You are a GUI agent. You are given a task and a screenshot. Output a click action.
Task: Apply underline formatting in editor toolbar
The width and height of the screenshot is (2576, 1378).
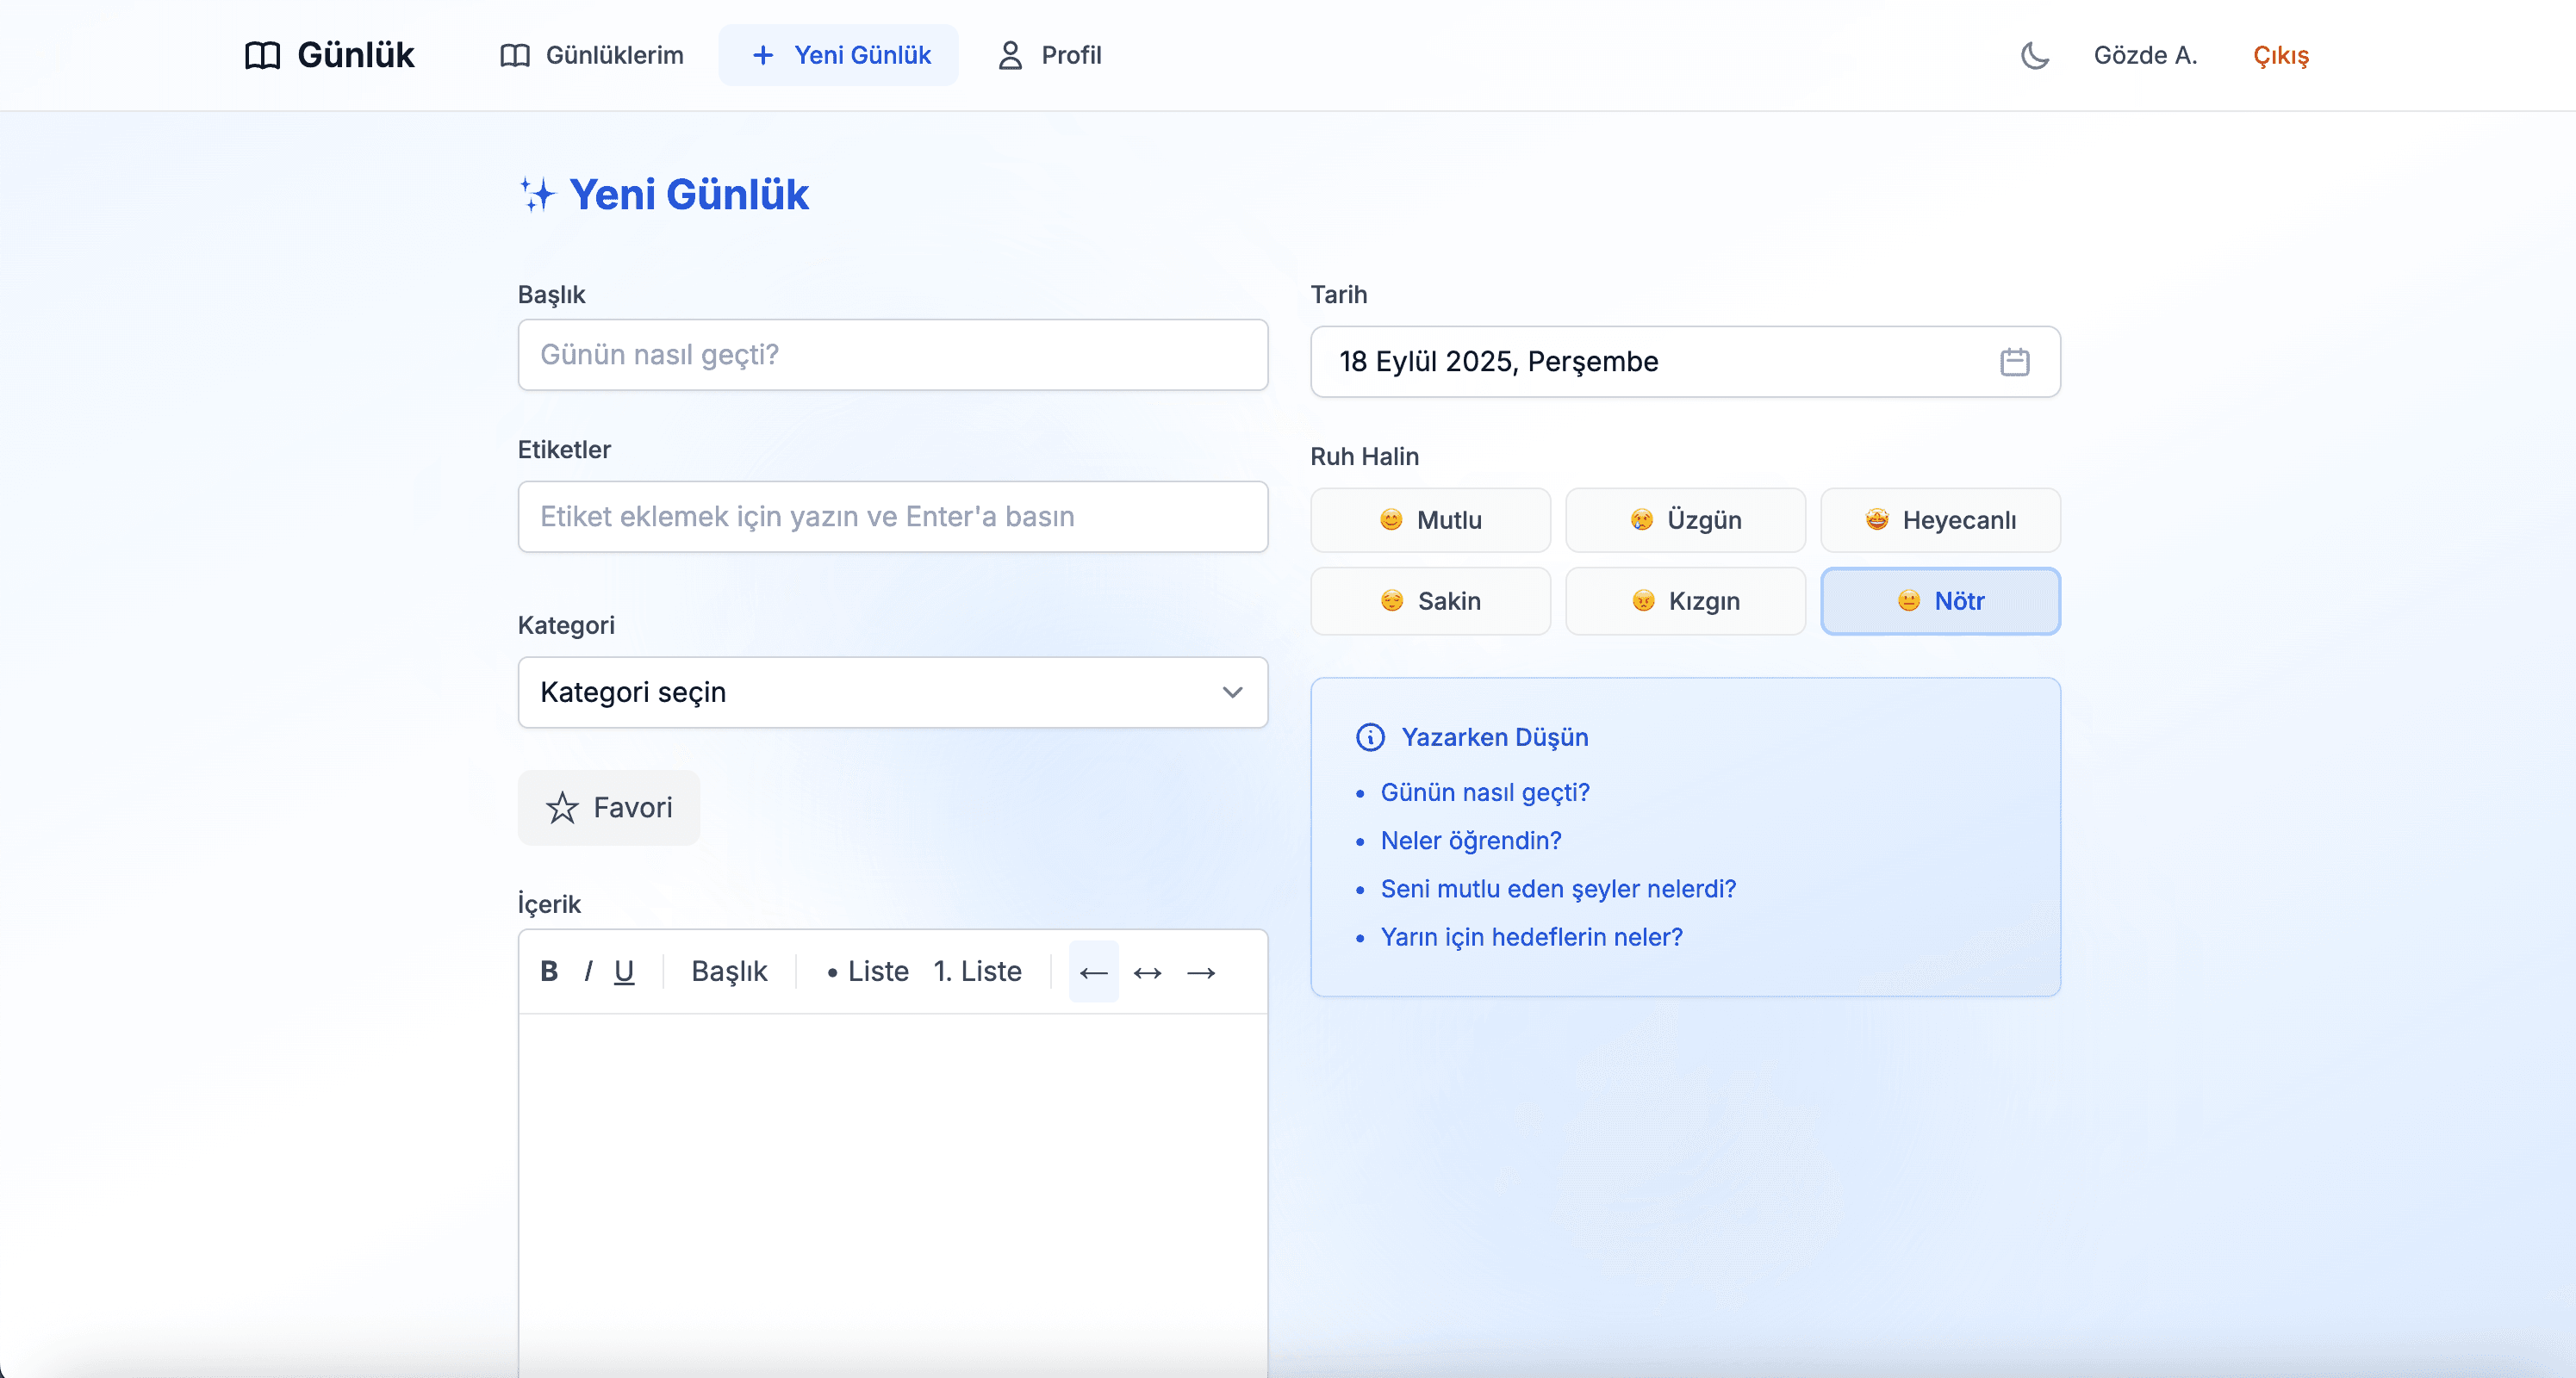click(x=624, y=971)
